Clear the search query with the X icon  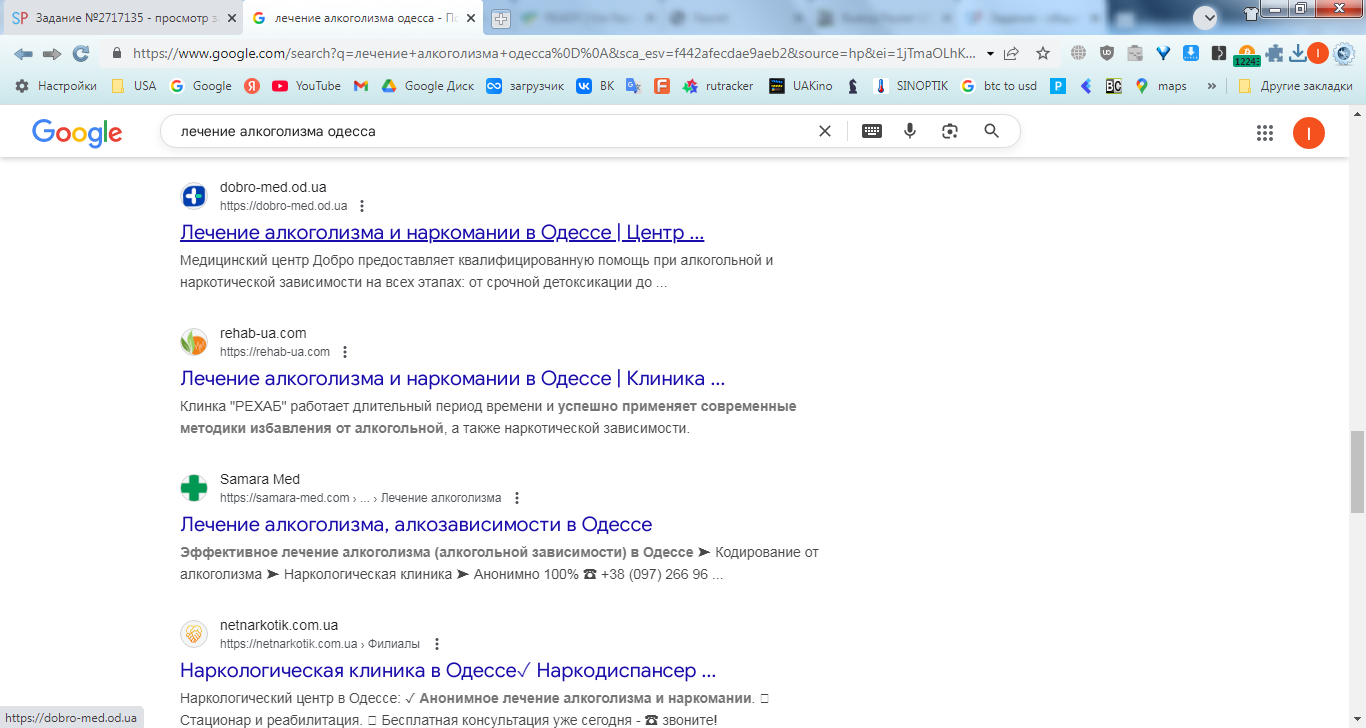pyautogui.click(x=825, y=131)
